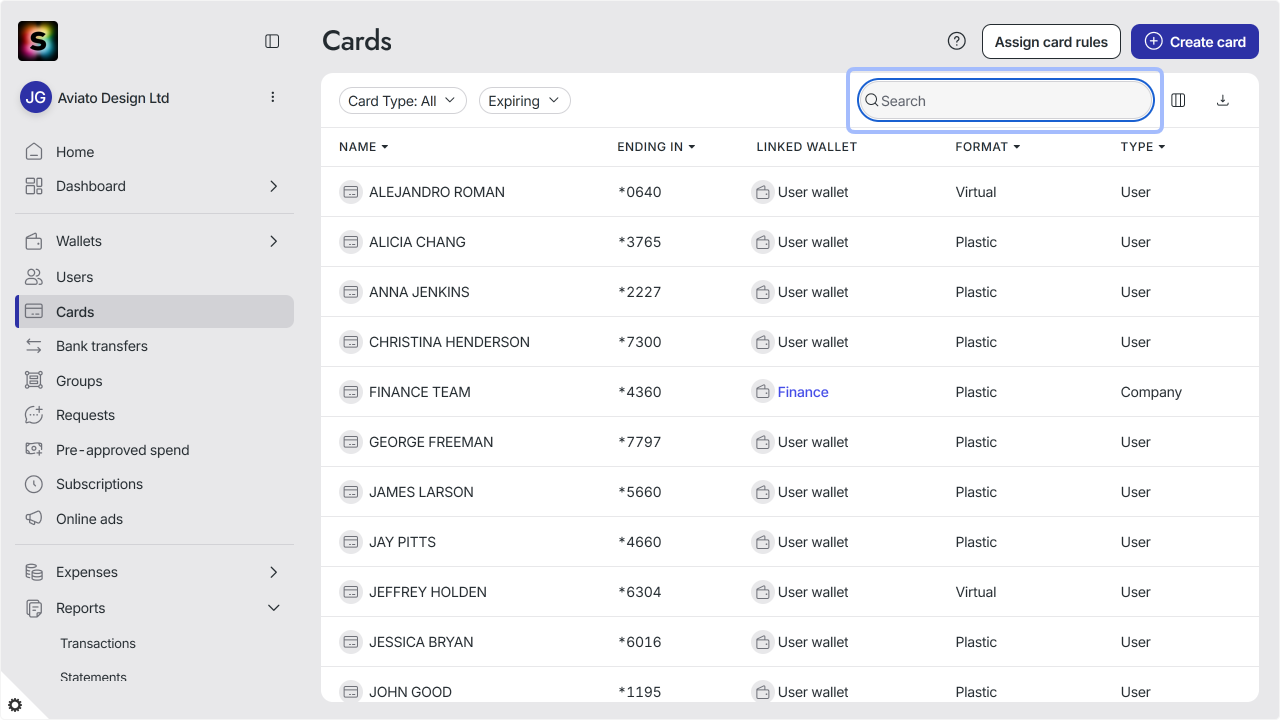Click Virtual format in ALEJANDRO ROMAN row
This screenshot has height=720, width=1280.
(976, 192)
